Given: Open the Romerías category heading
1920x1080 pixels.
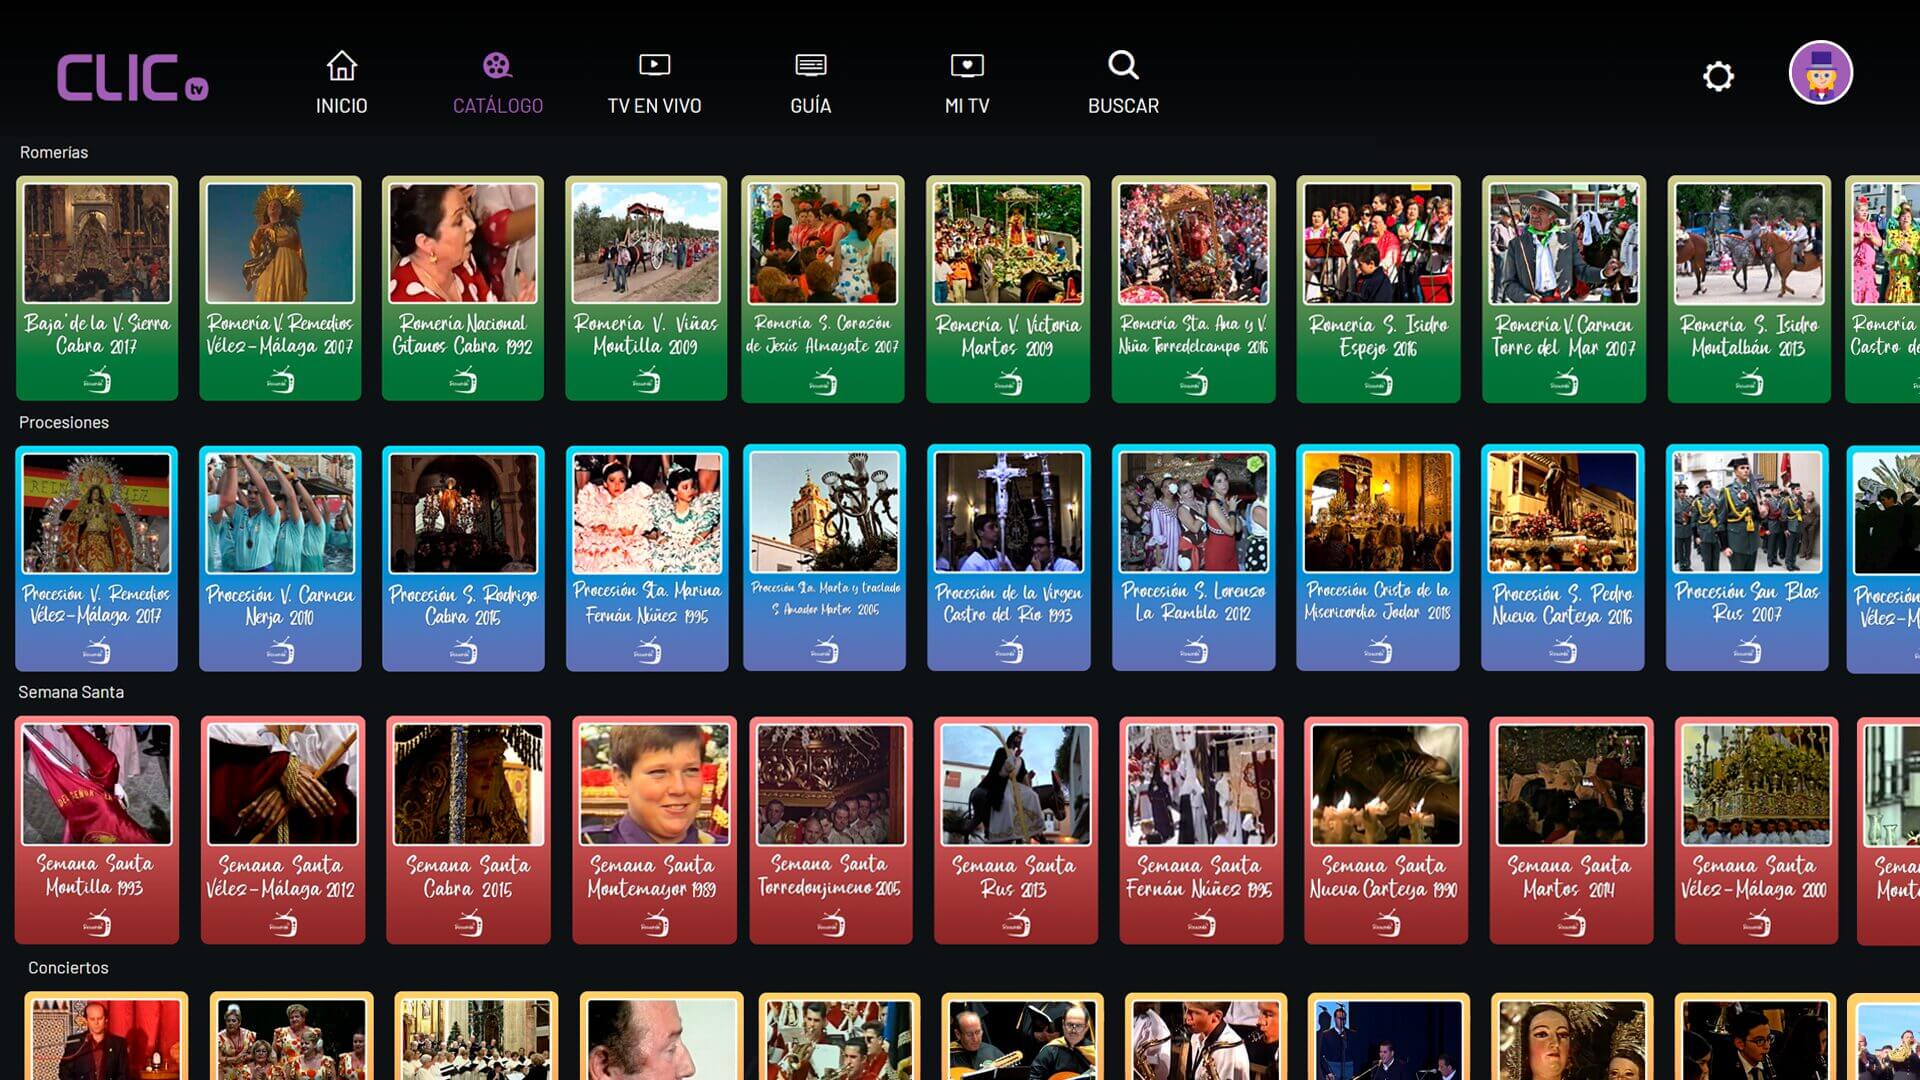Looking at the screenshot, I should click(x=54, y=152).
